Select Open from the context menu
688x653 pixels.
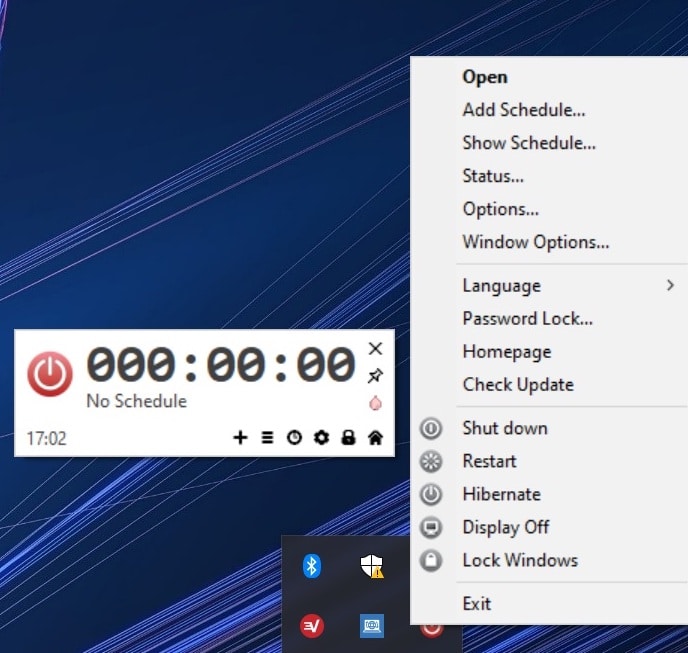point(485,77)
